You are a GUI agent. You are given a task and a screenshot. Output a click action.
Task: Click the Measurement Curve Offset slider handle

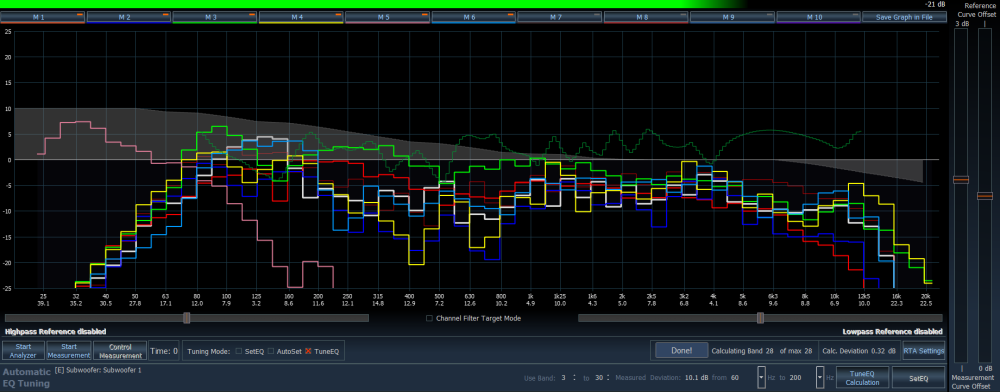pos(985,196)
